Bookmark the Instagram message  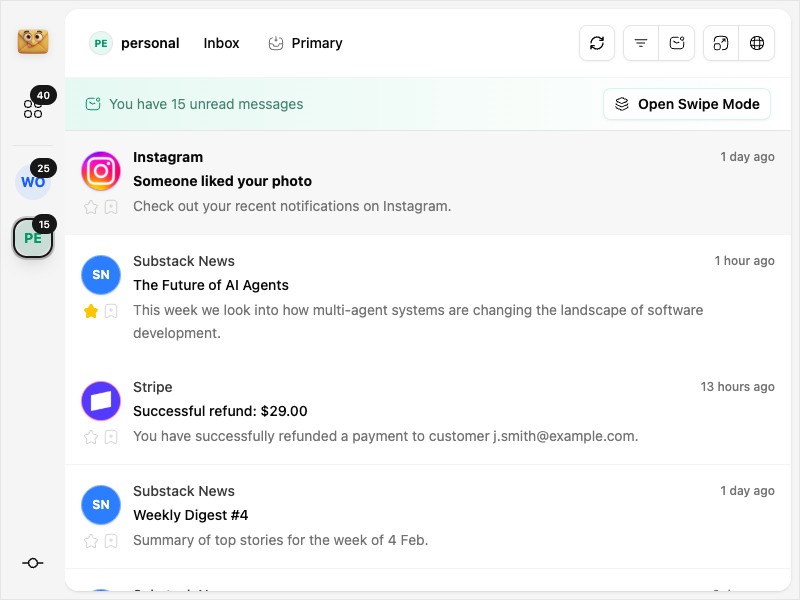(111, 207)
